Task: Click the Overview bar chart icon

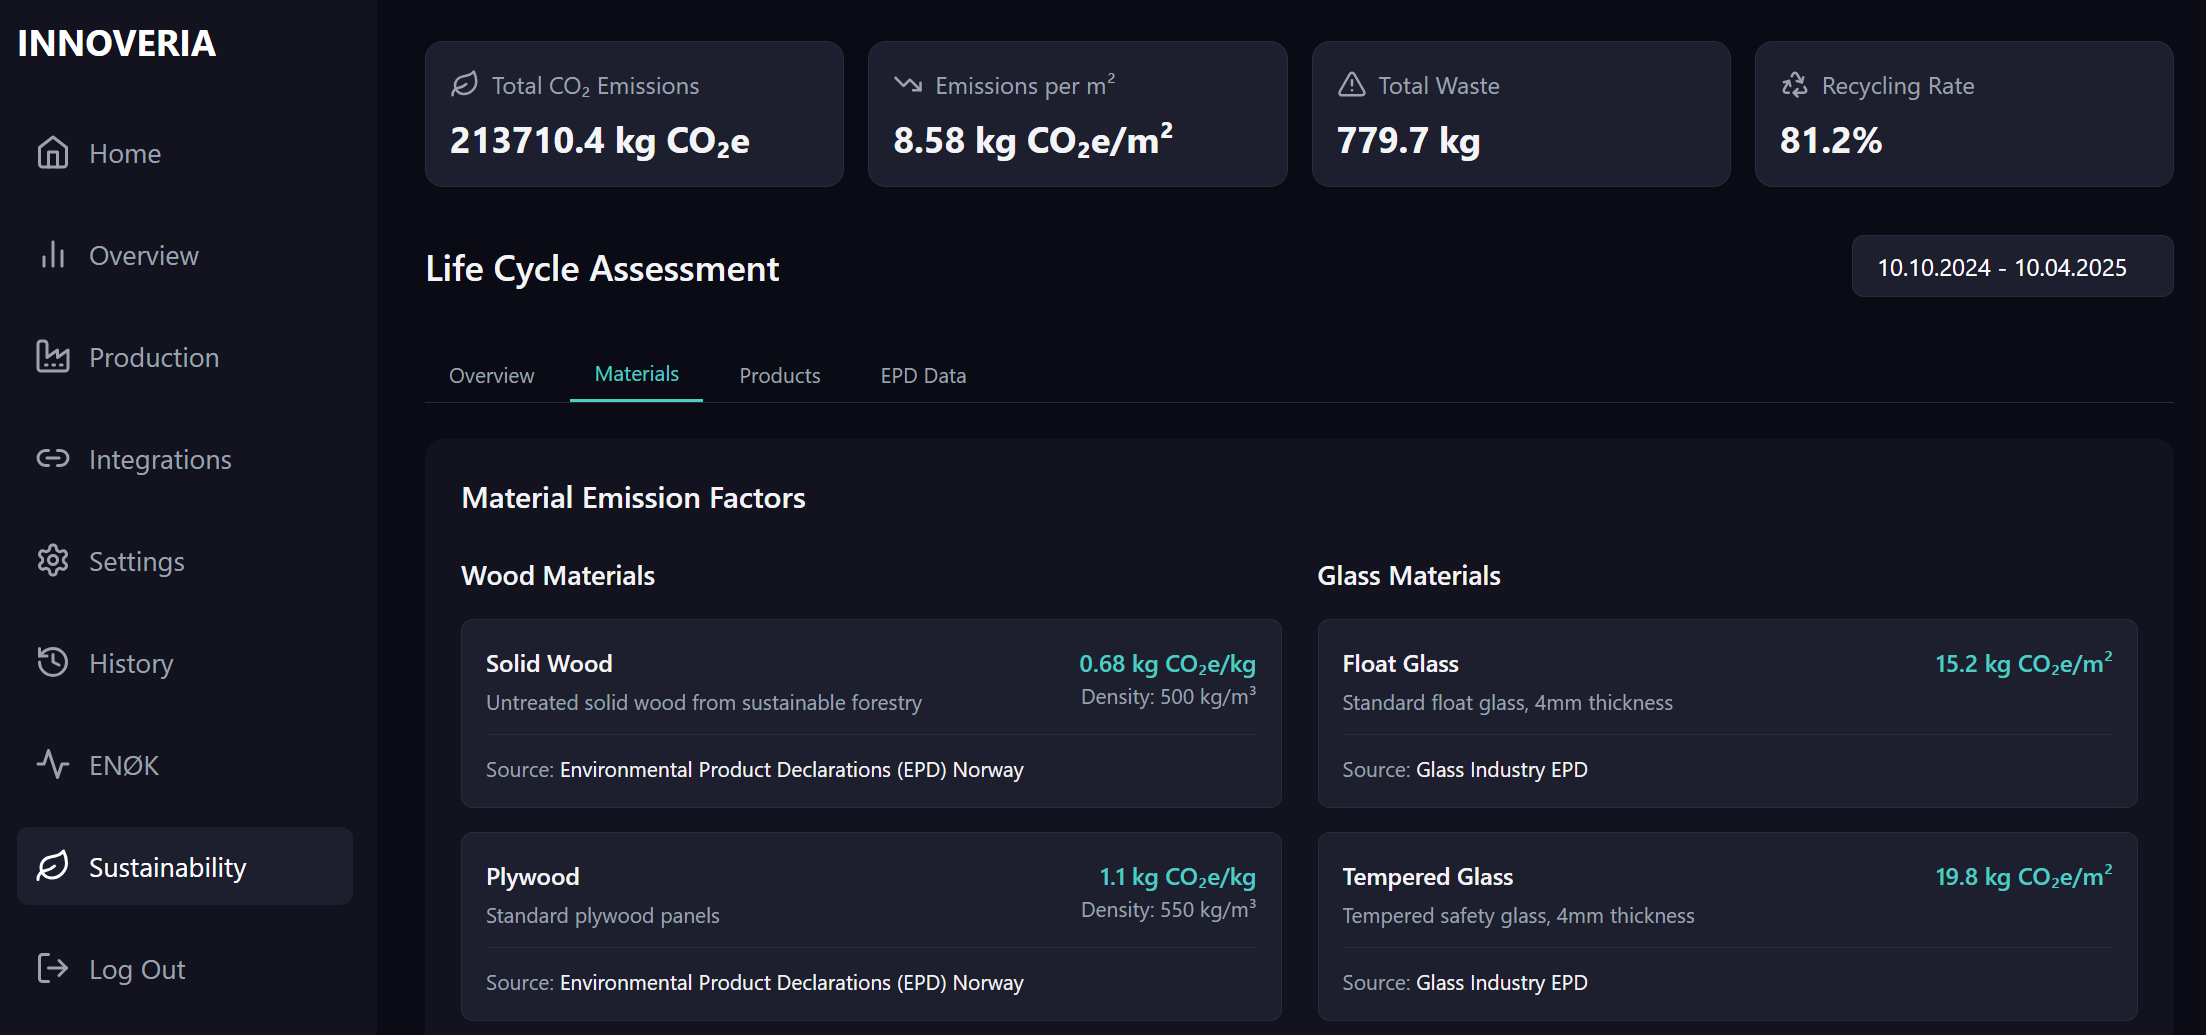Action: [53, 255]
